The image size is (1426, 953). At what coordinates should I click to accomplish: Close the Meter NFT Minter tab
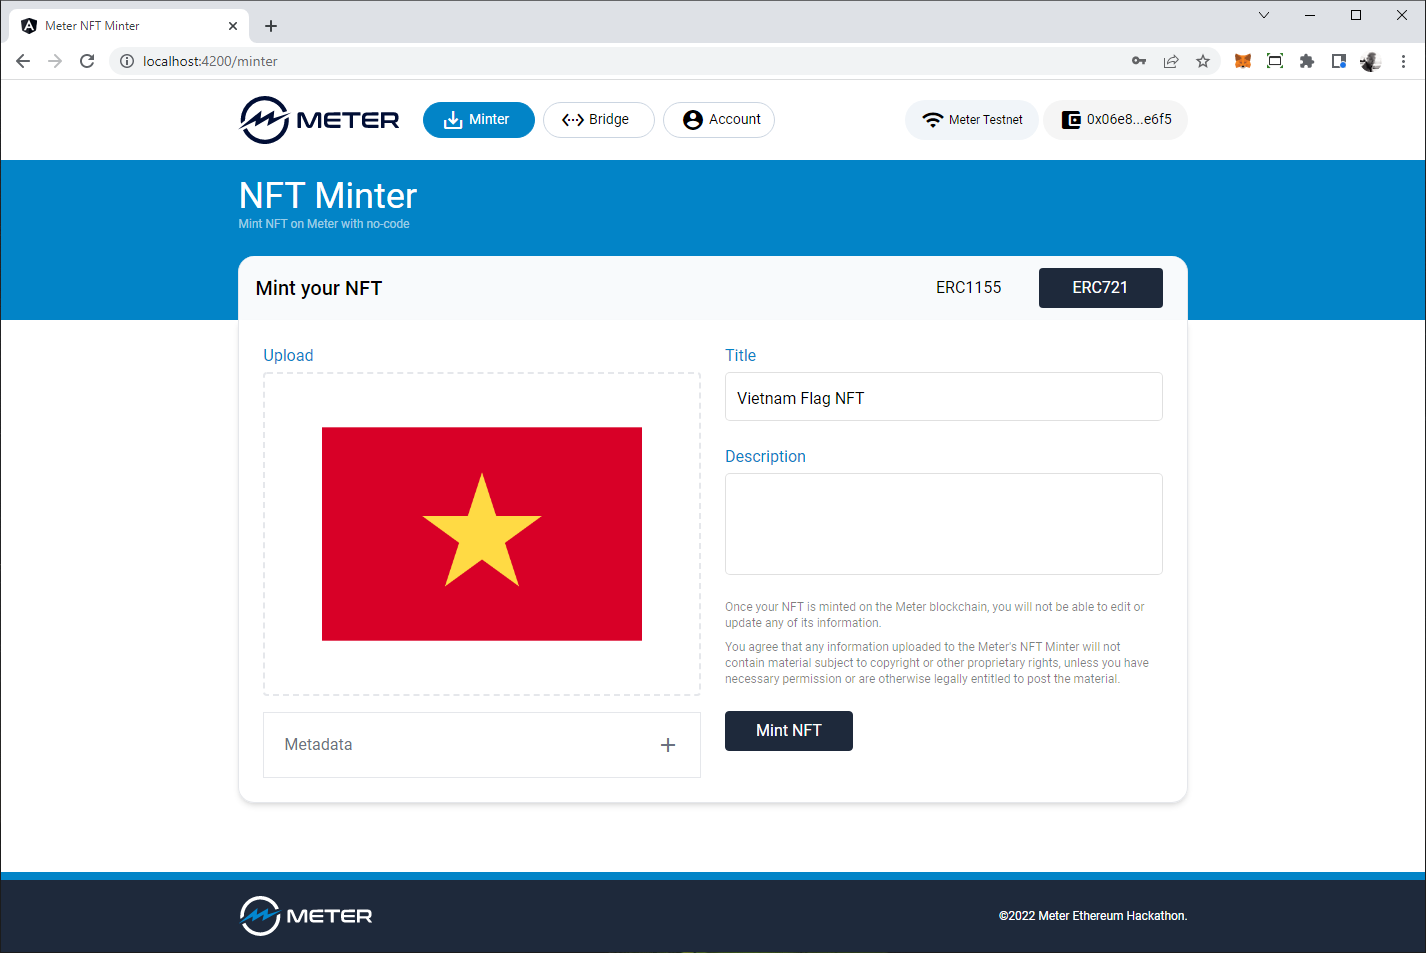click(x=233, y=26)
